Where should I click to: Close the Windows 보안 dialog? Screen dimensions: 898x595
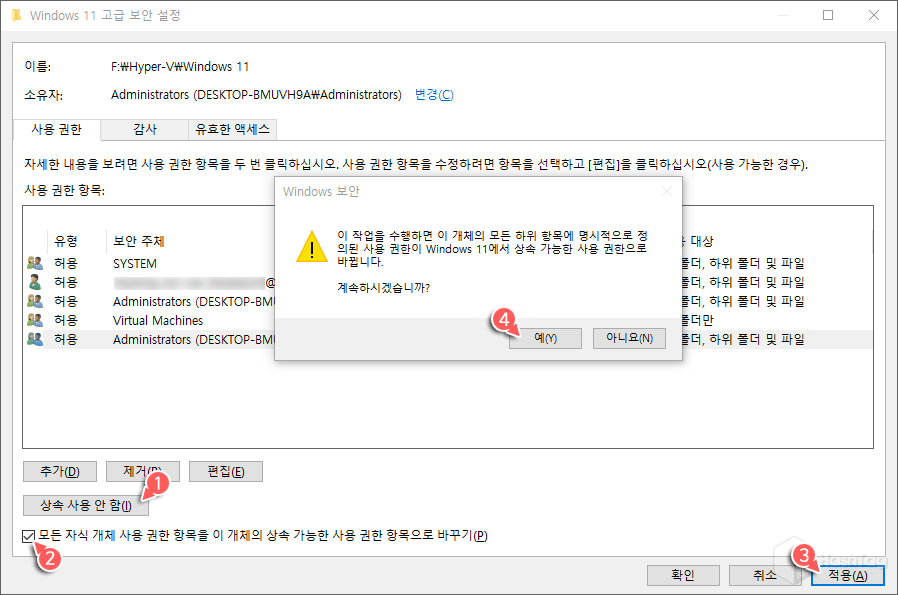(x=667, y=191)
